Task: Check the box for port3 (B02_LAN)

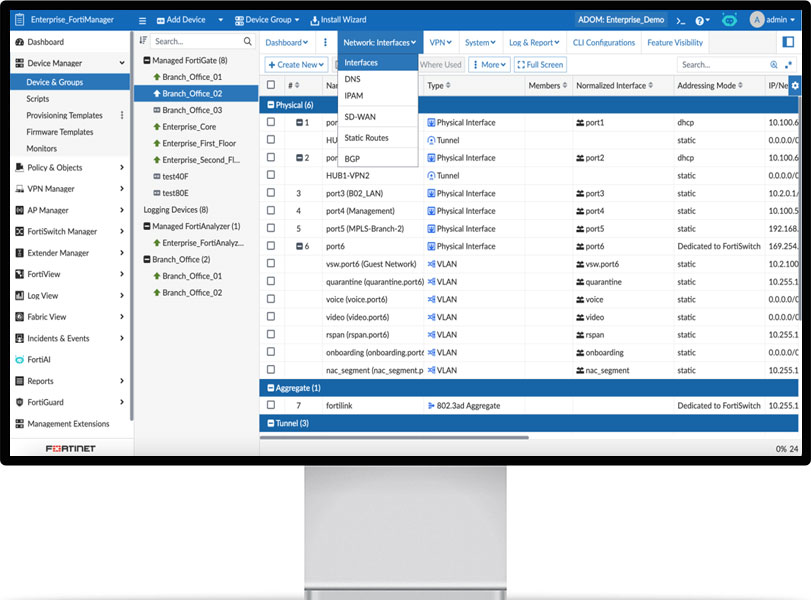Action: tap(271, 192)
